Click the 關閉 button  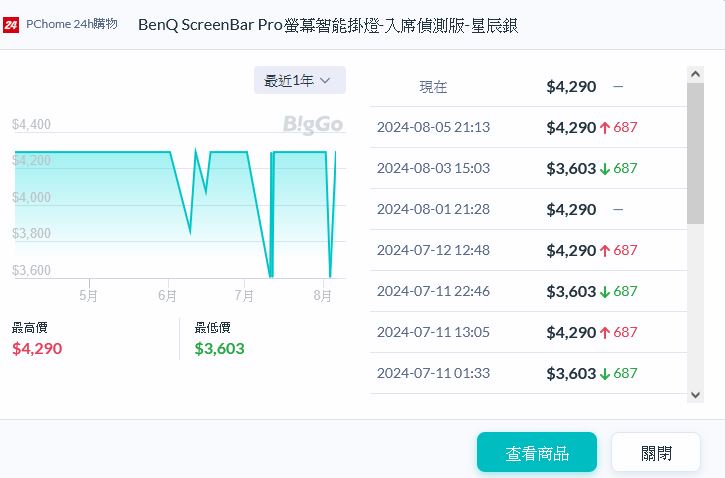click(x=656, y=453)
